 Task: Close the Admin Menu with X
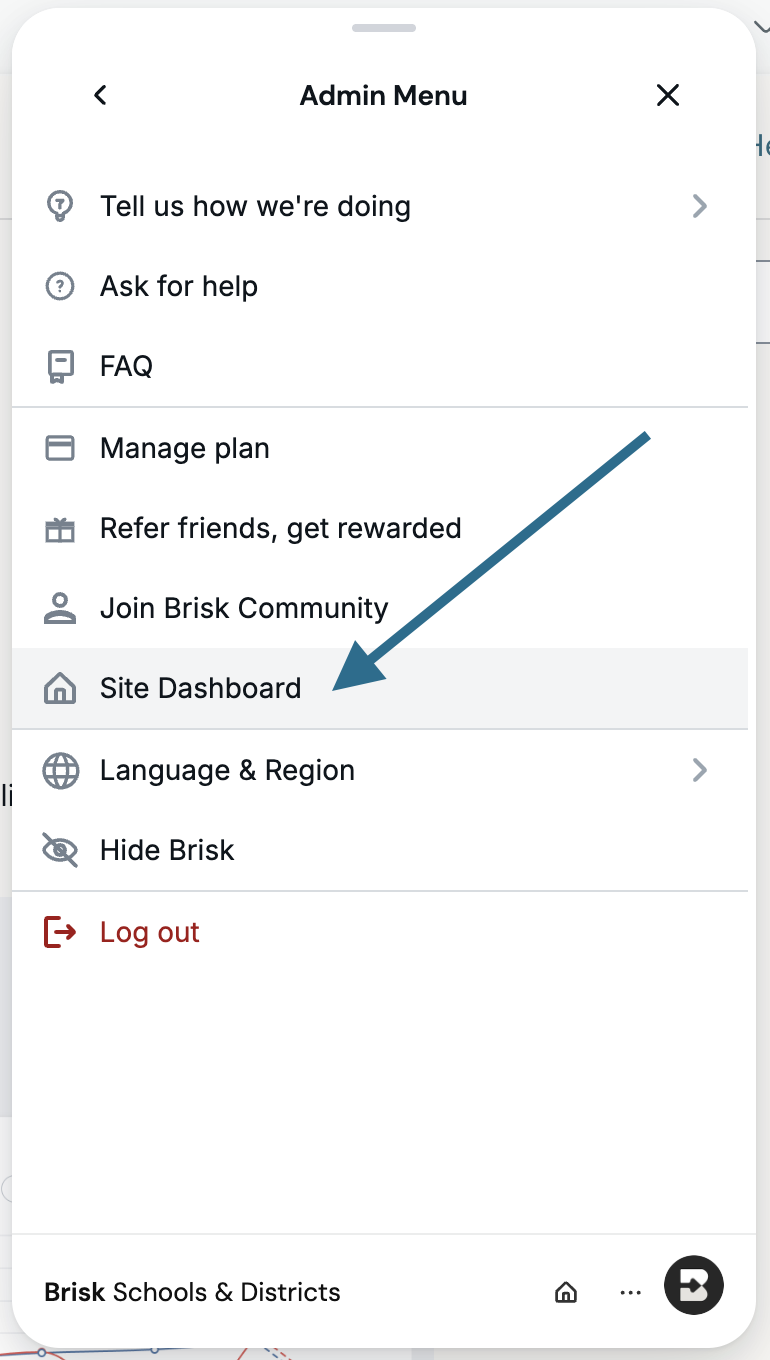click(668, 95)
